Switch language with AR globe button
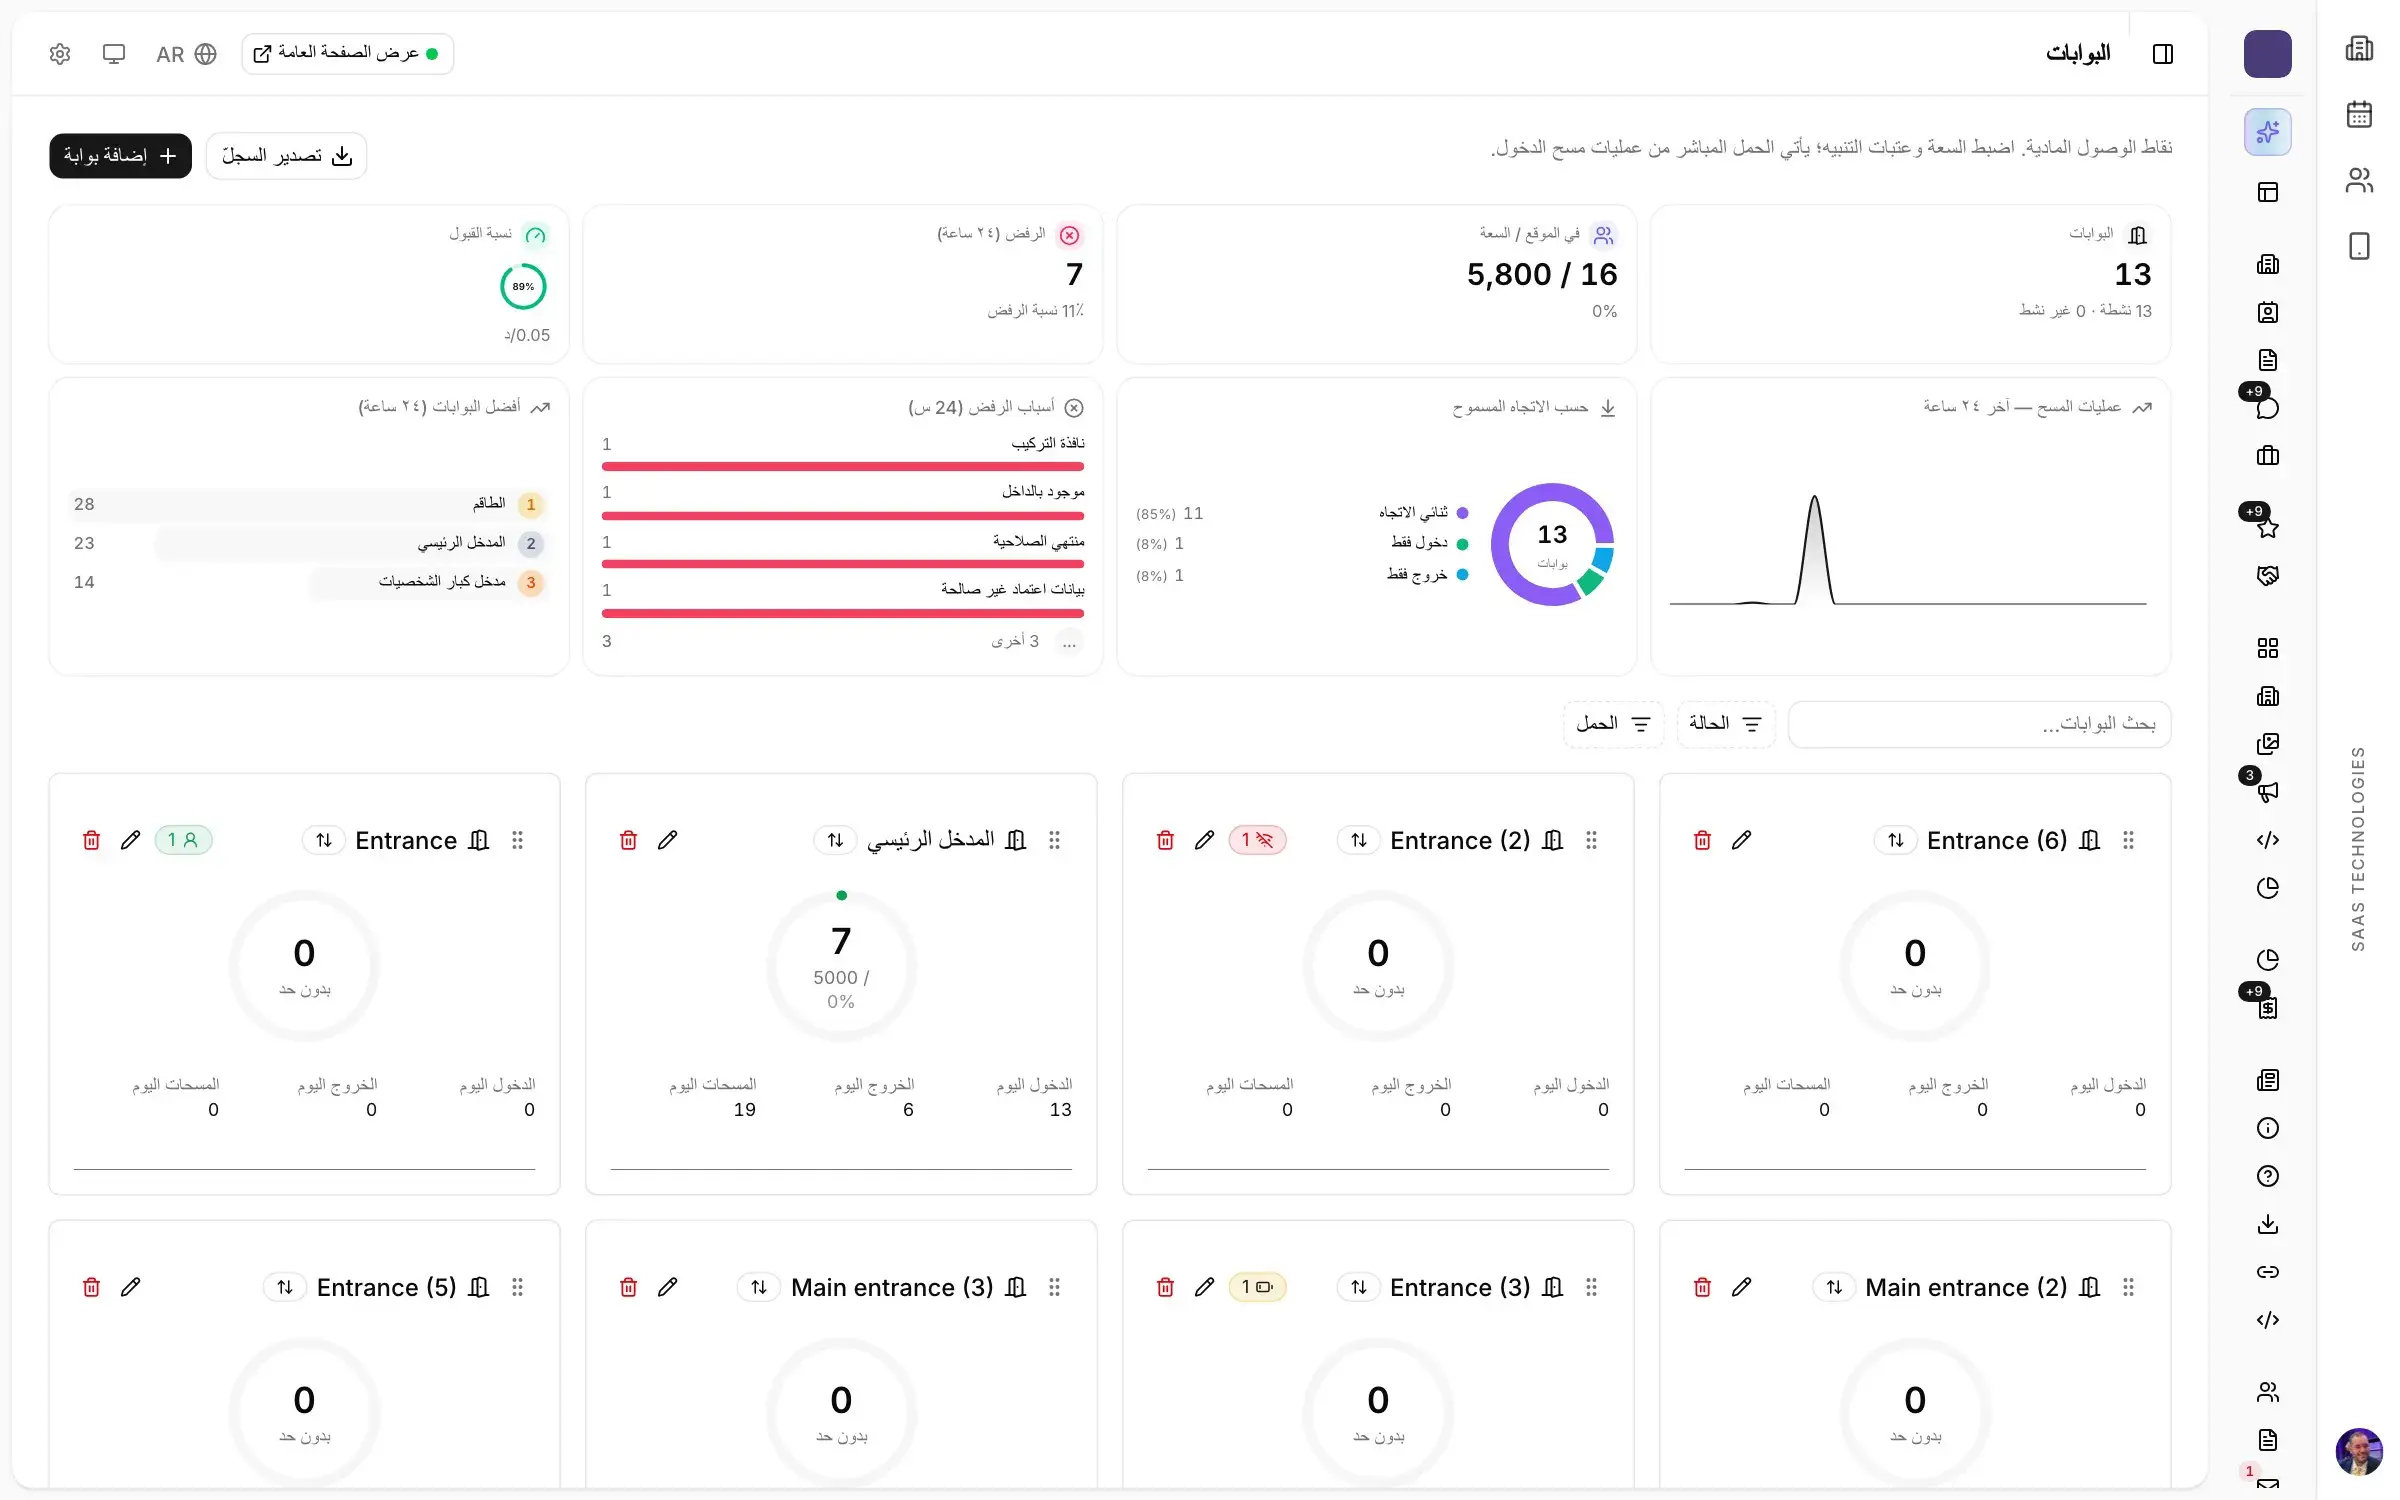Screen dimensions: 2400x1500 [x=186, y=54]
